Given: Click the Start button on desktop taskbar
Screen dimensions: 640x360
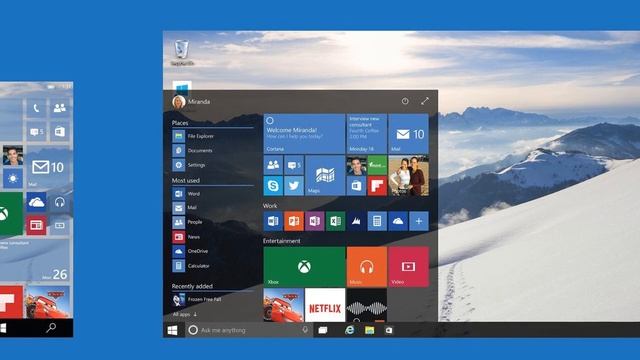Looking at the screenshot, I should point(173,330).
